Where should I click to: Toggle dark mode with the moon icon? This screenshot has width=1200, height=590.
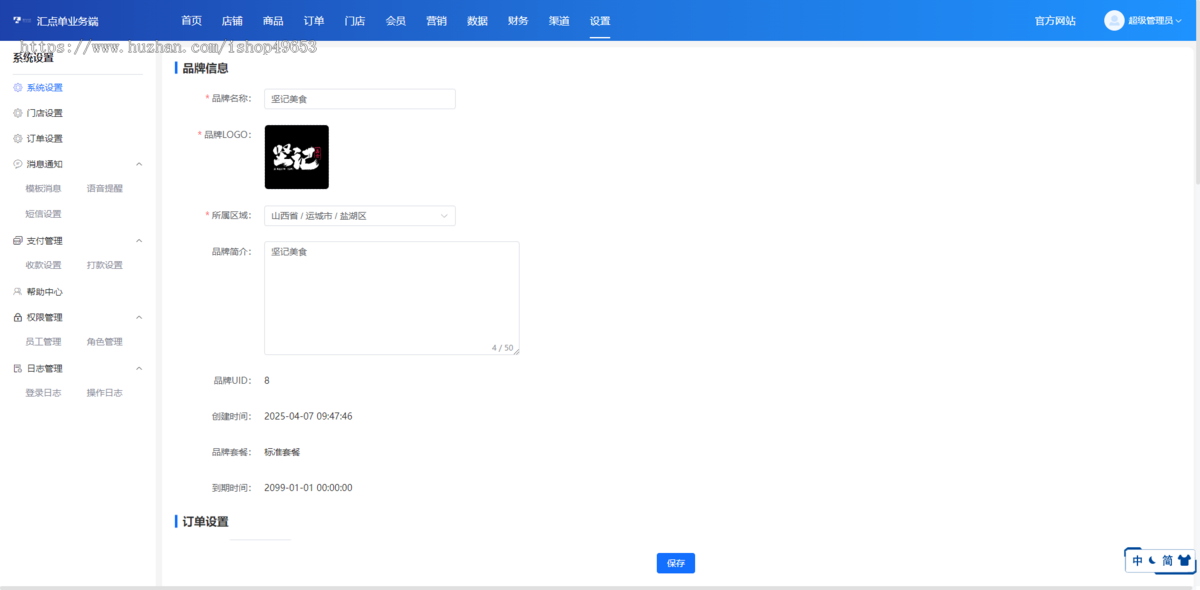[1152, 561]
